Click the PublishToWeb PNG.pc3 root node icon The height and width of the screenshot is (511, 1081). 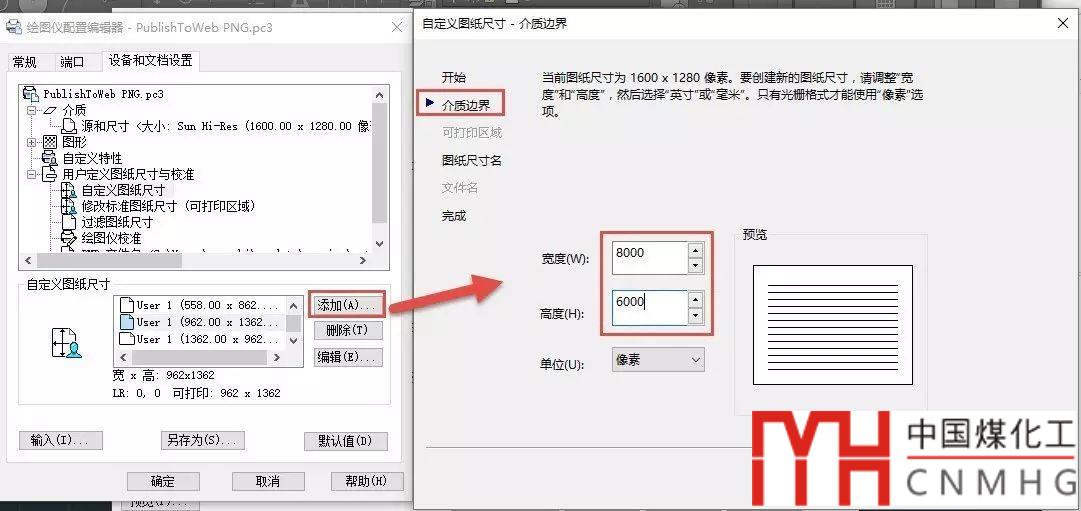click(31, 94)
